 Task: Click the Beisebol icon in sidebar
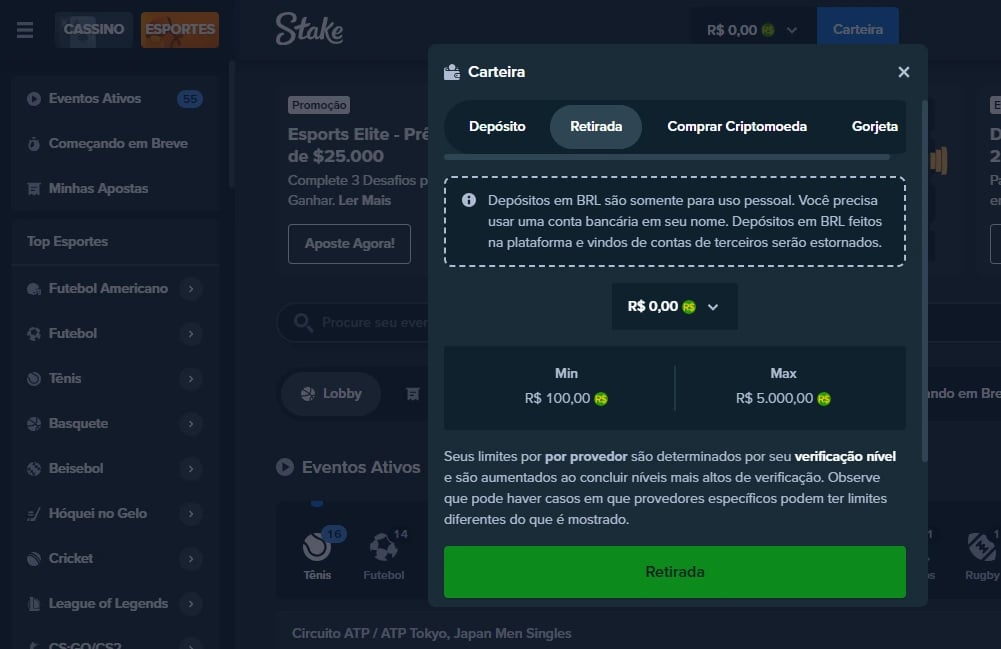pos(34,468)
